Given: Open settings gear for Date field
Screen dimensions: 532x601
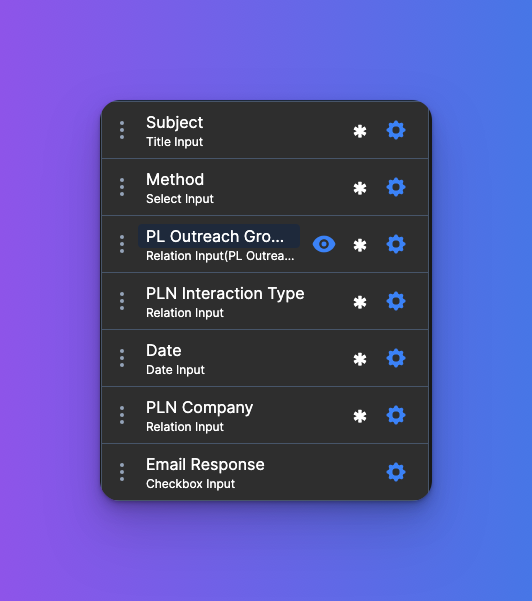Looking at the screenshot, I should pos(396,358).
